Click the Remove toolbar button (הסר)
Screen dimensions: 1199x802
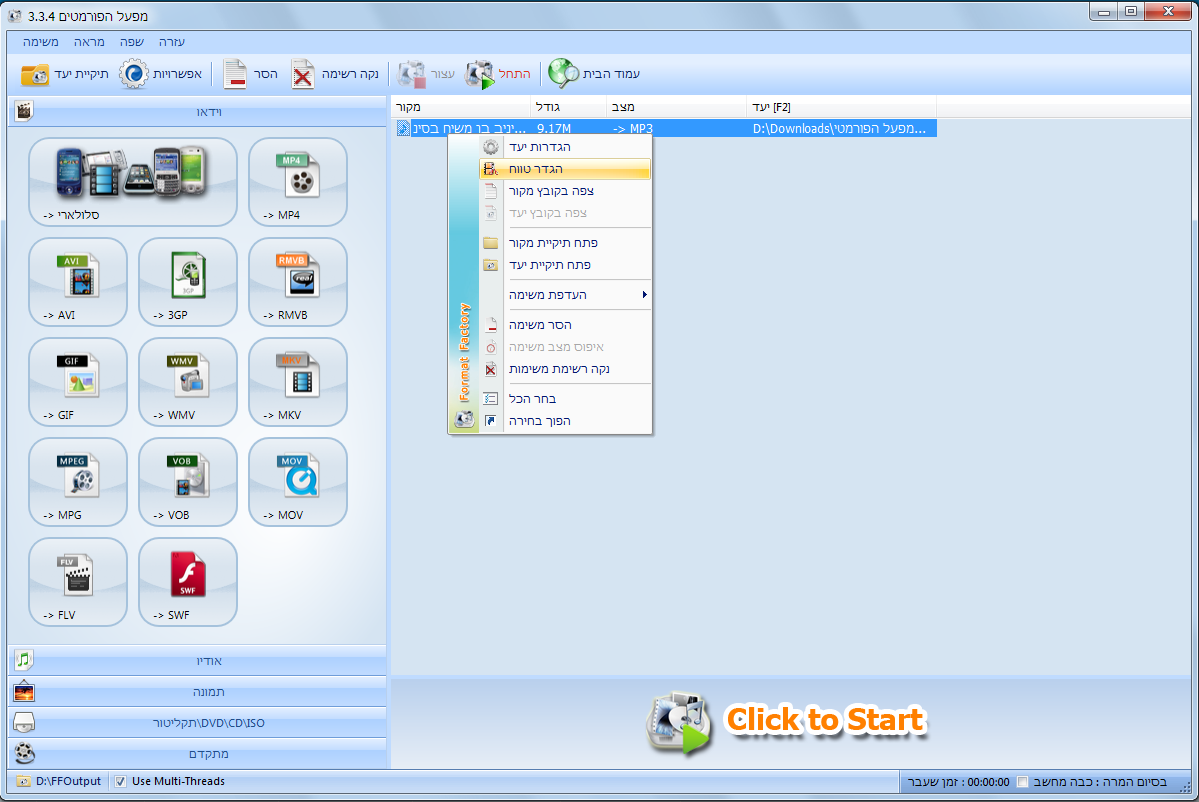pos(251,74)
